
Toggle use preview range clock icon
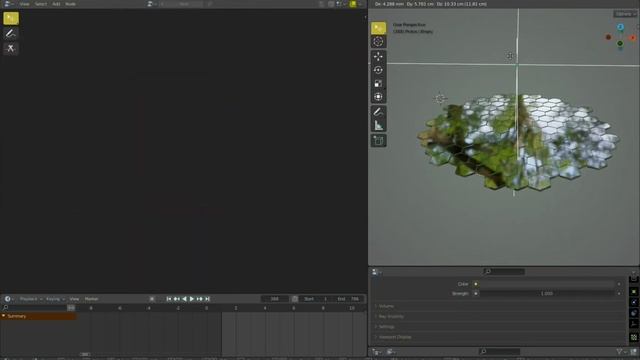point(295,299)
